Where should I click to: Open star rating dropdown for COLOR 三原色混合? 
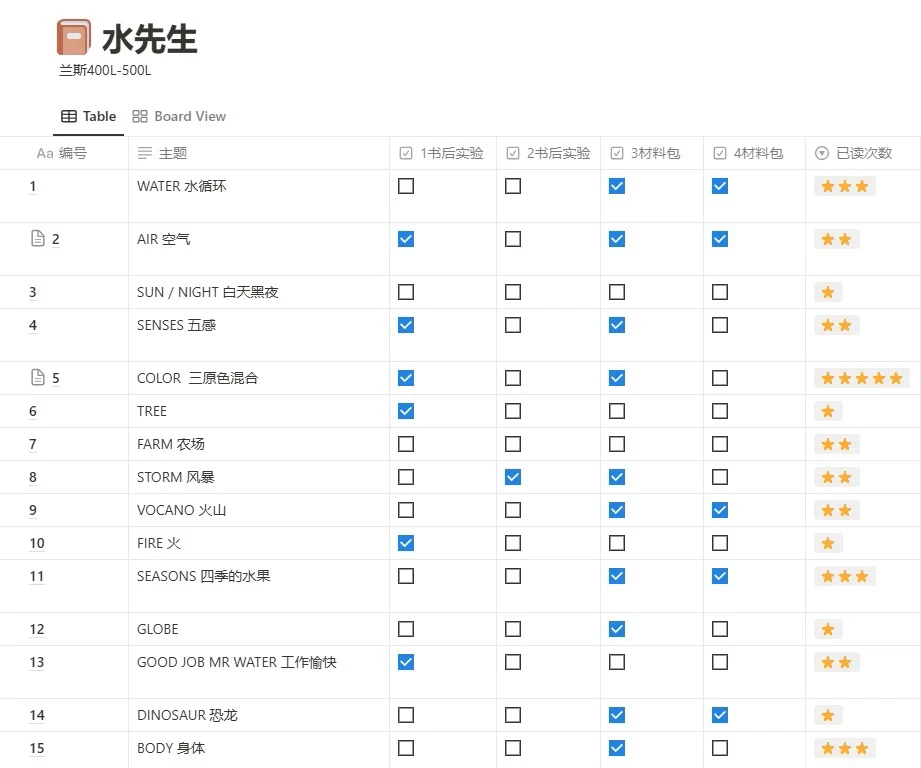tap(862, 378)
